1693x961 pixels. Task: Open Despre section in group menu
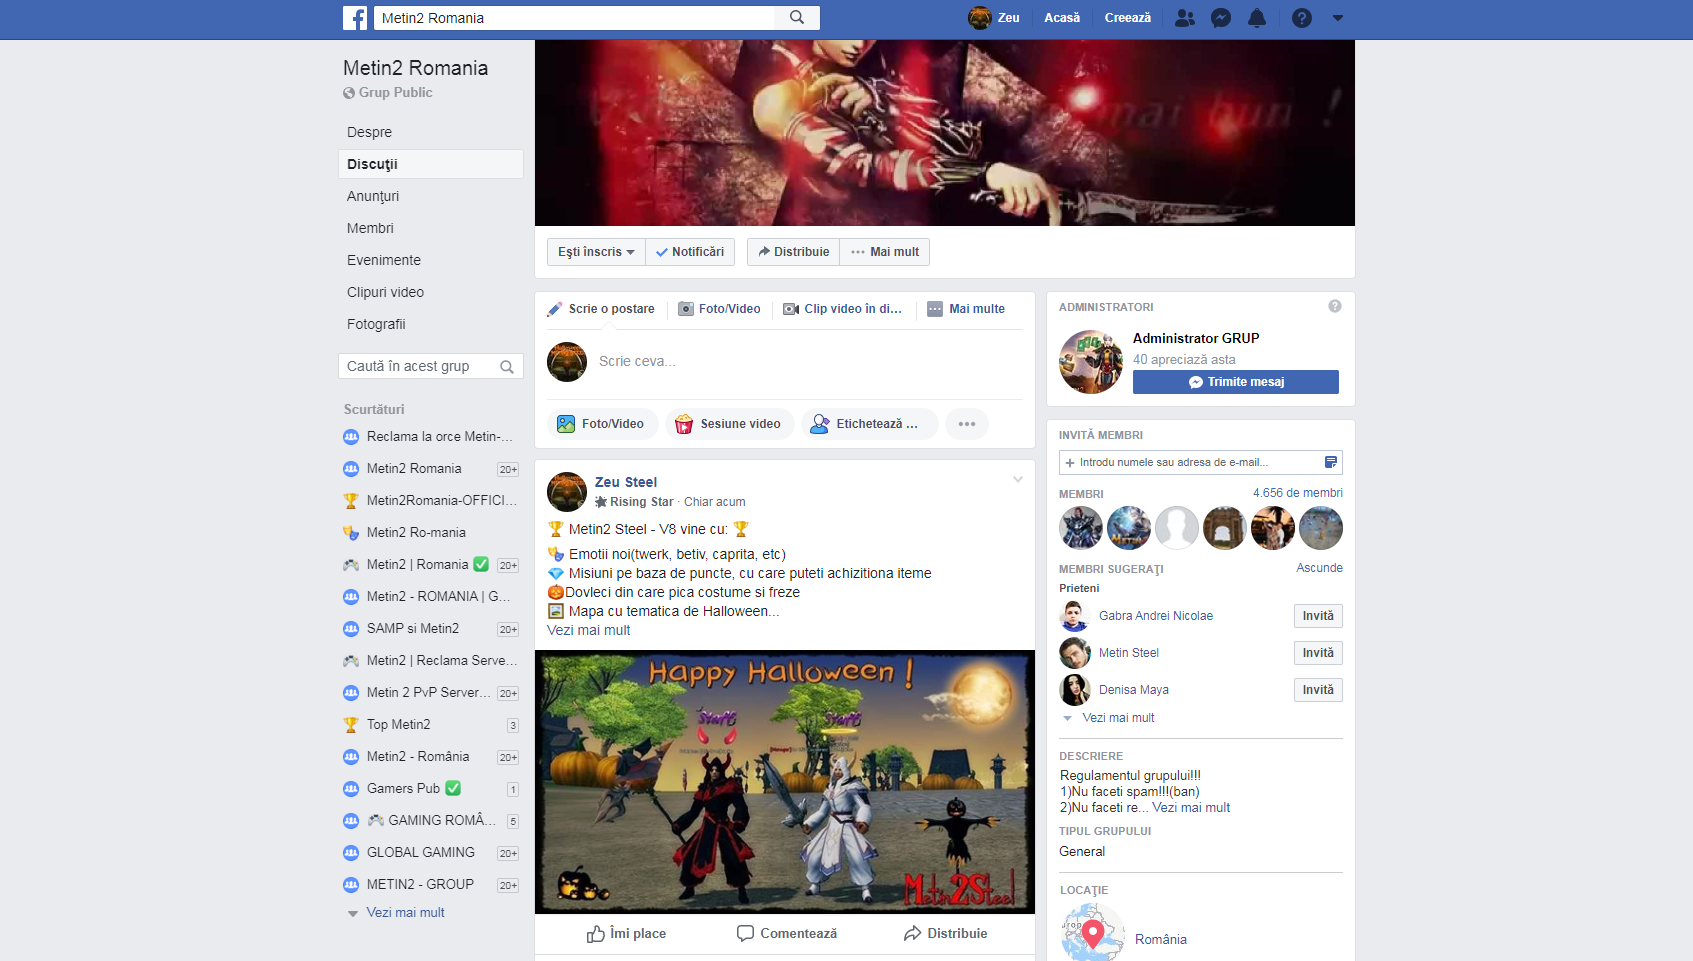coord(369,132)
